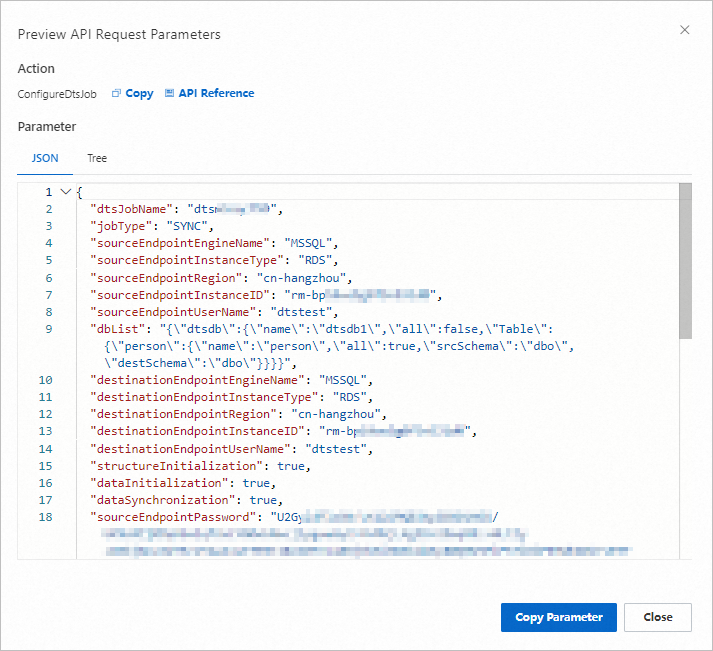Image resolution: width=713 pixels, height=651 pixels.
Task: Click the "sourceEndpointInstanceType" key
Action: 187,260
